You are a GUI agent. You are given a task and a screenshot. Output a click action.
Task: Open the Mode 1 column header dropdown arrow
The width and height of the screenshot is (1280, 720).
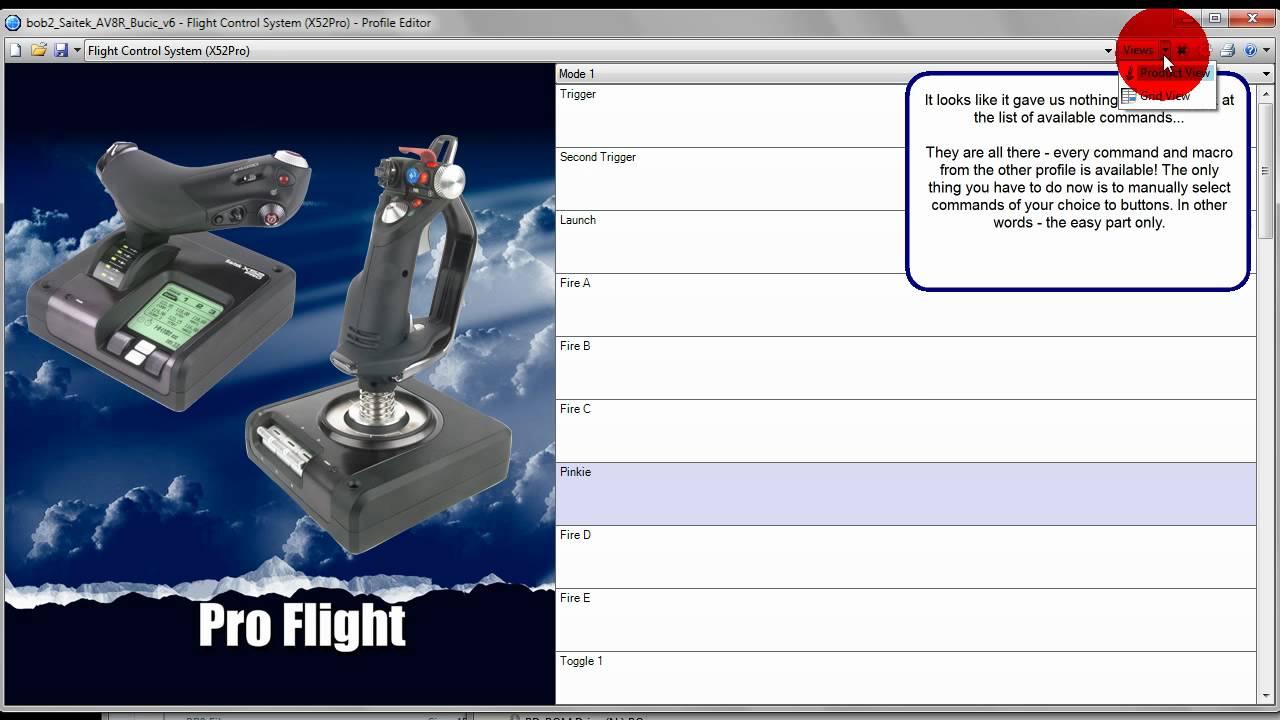[x=1266, y=74]
